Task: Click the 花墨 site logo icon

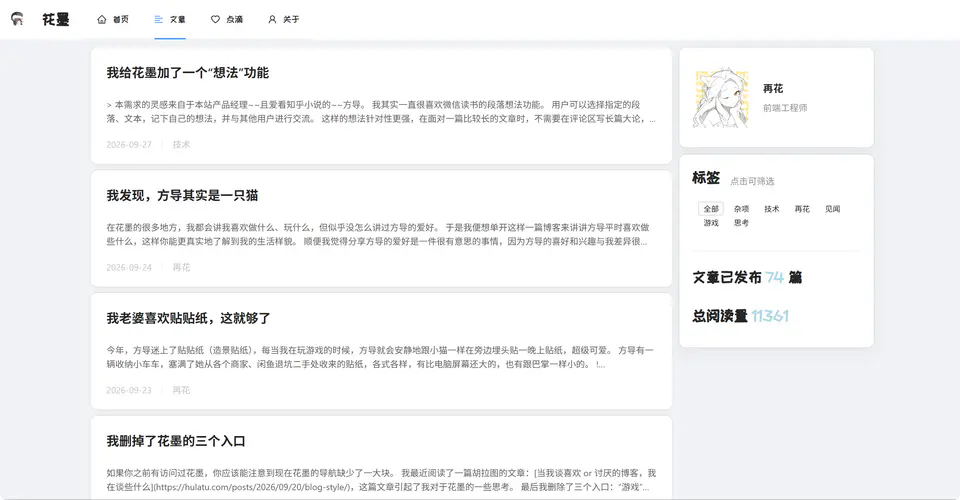Action: 18,19
